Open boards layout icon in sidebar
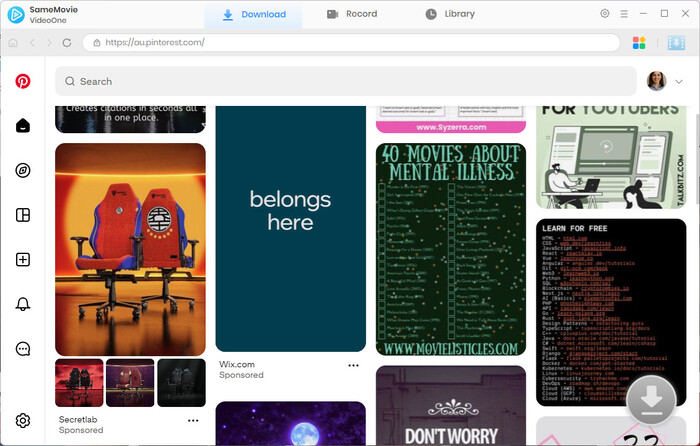Screen dimensions: 700x446 pyautogui.click(x=22, y=215)
